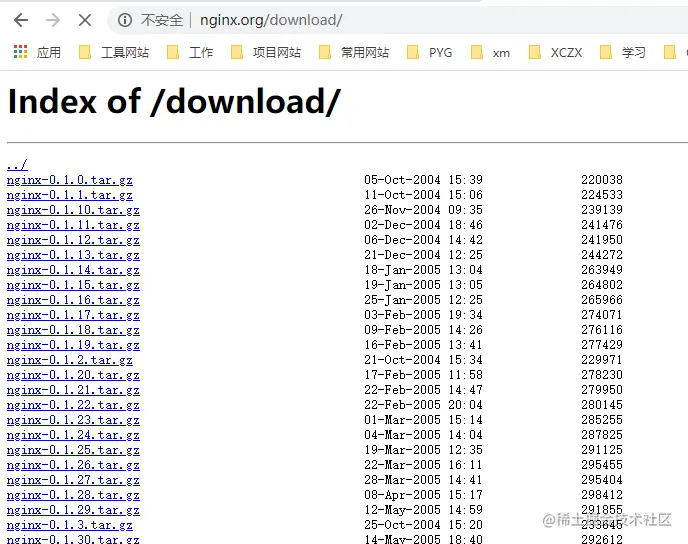Download nginx-0.1.27.tar.gz
688x544 pixels.
73,480
